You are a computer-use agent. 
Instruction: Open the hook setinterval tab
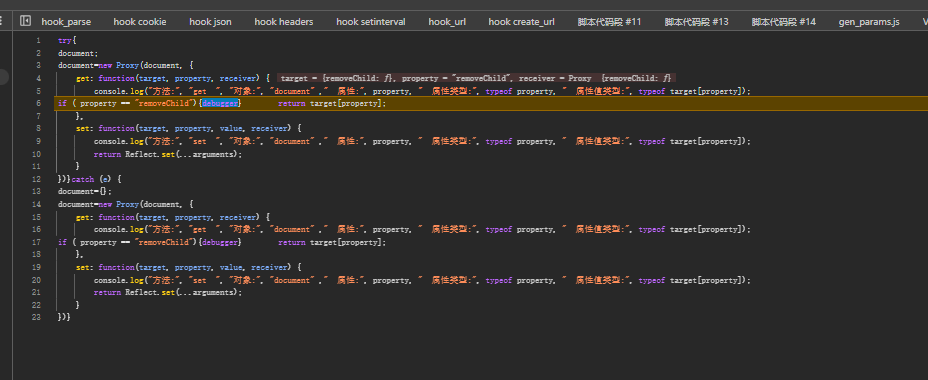(x=371, y=22)
